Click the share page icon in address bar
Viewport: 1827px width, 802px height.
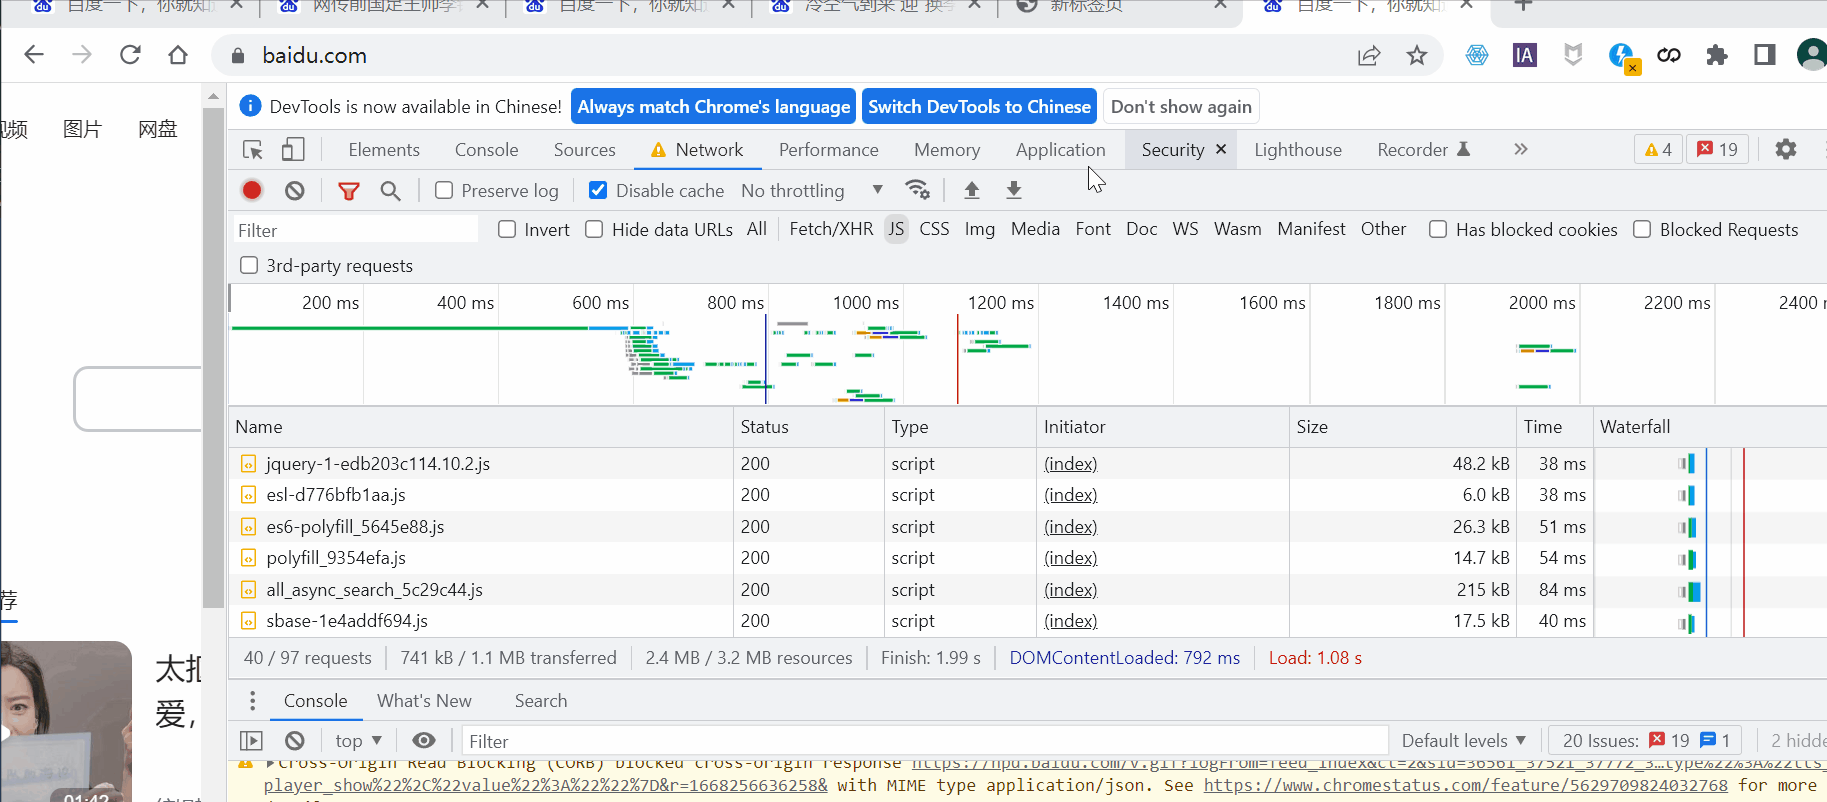click(1369, 56)
